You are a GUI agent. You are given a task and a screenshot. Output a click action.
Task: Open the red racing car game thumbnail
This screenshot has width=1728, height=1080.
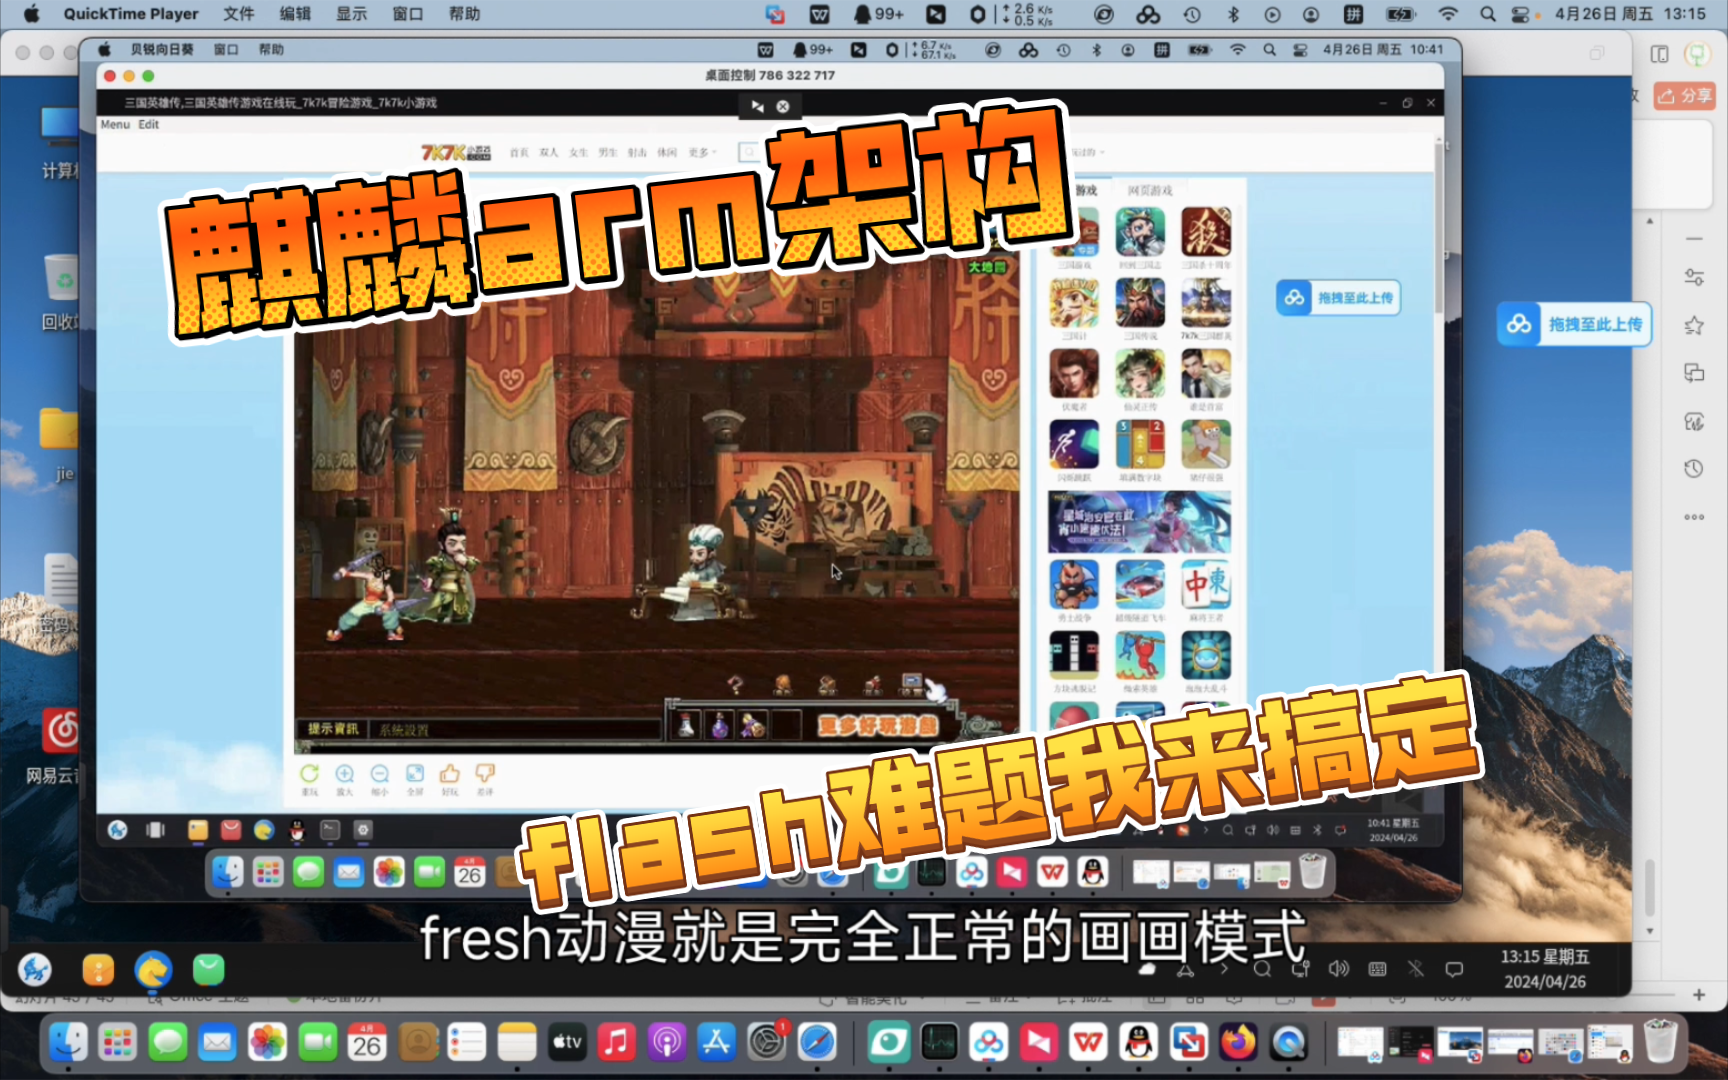coord(1140,585)
